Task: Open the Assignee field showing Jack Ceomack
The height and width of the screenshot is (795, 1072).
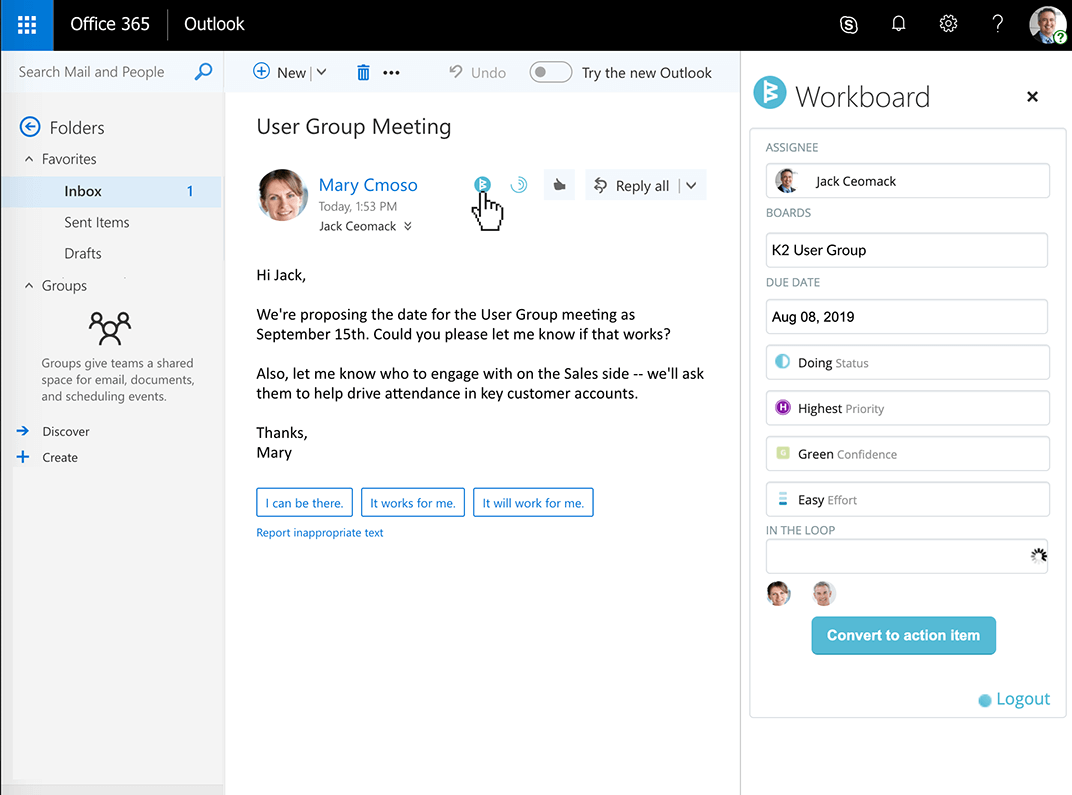Action: point(907,180)
